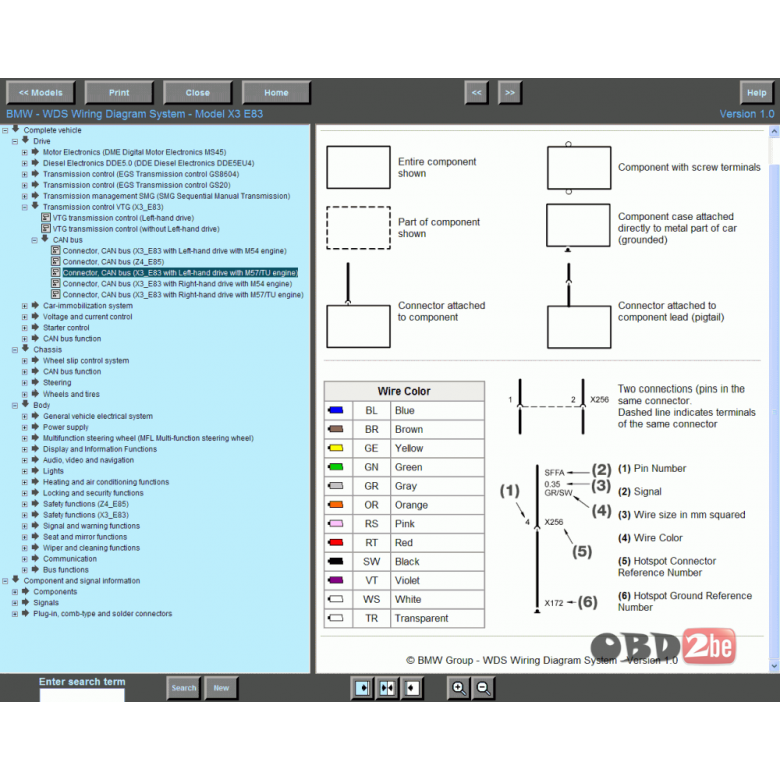Collapse the Drive tree node
Screen dimensions: 780x780
point(15,141)
